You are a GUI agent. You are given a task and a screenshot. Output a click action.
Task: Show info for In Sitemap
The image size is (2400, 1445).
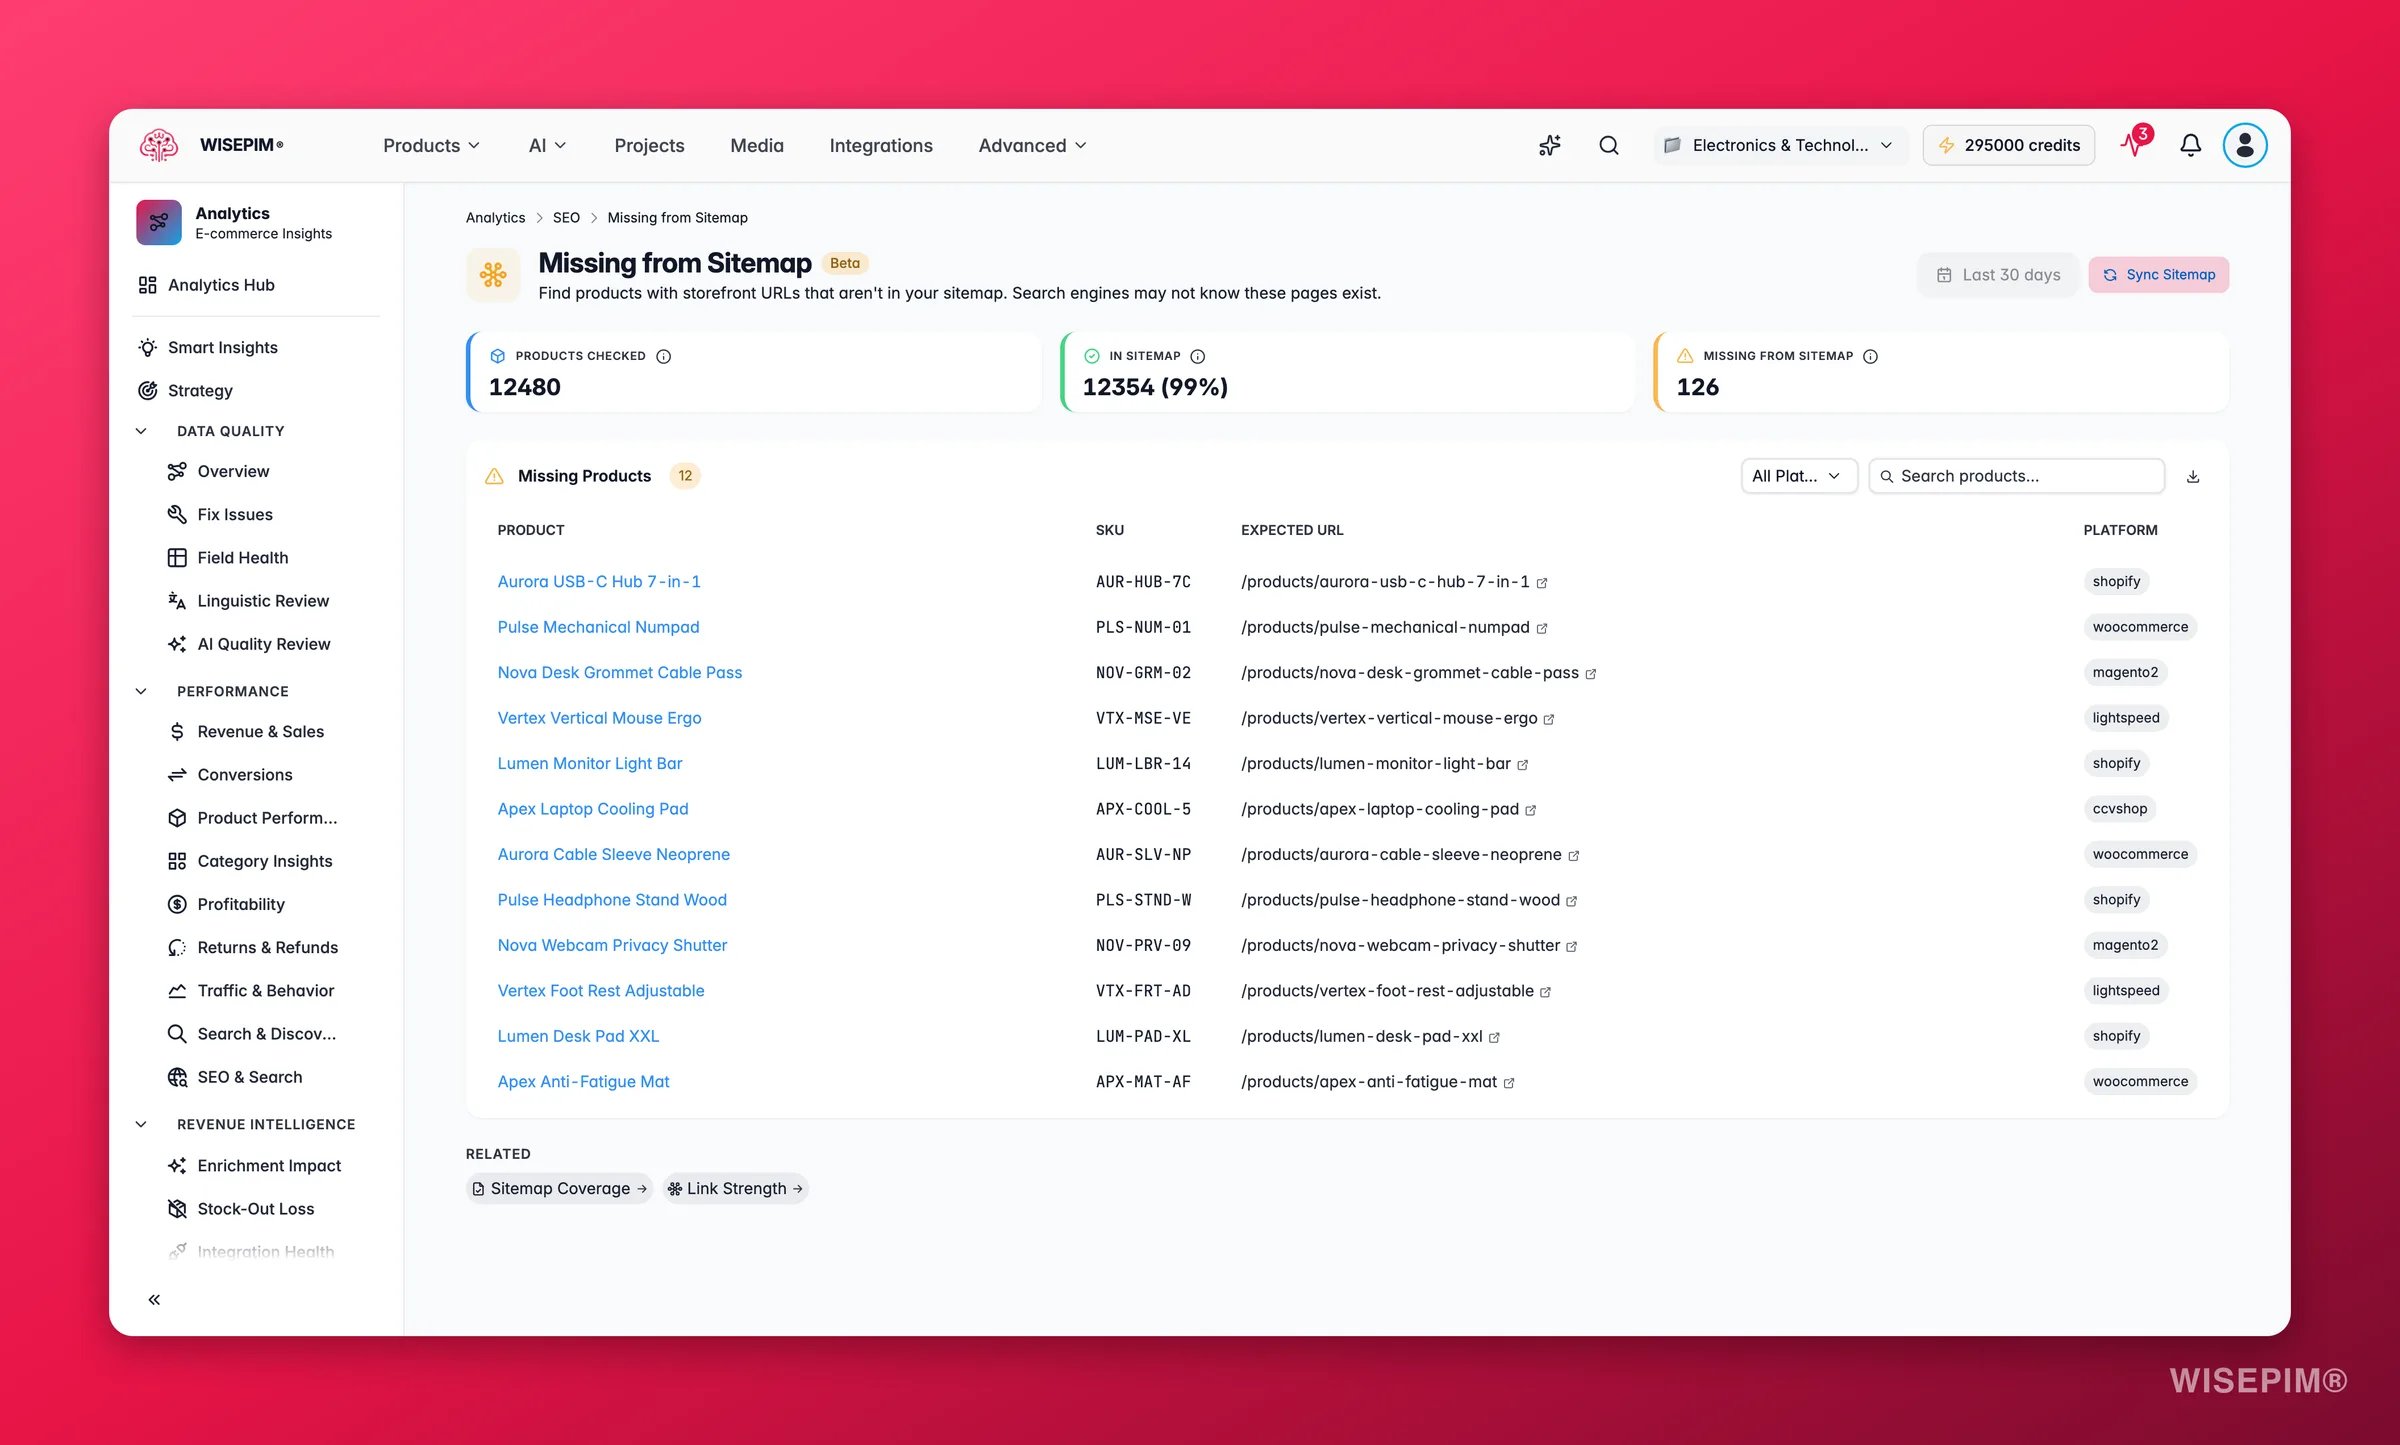click(x=1198, y=356)
